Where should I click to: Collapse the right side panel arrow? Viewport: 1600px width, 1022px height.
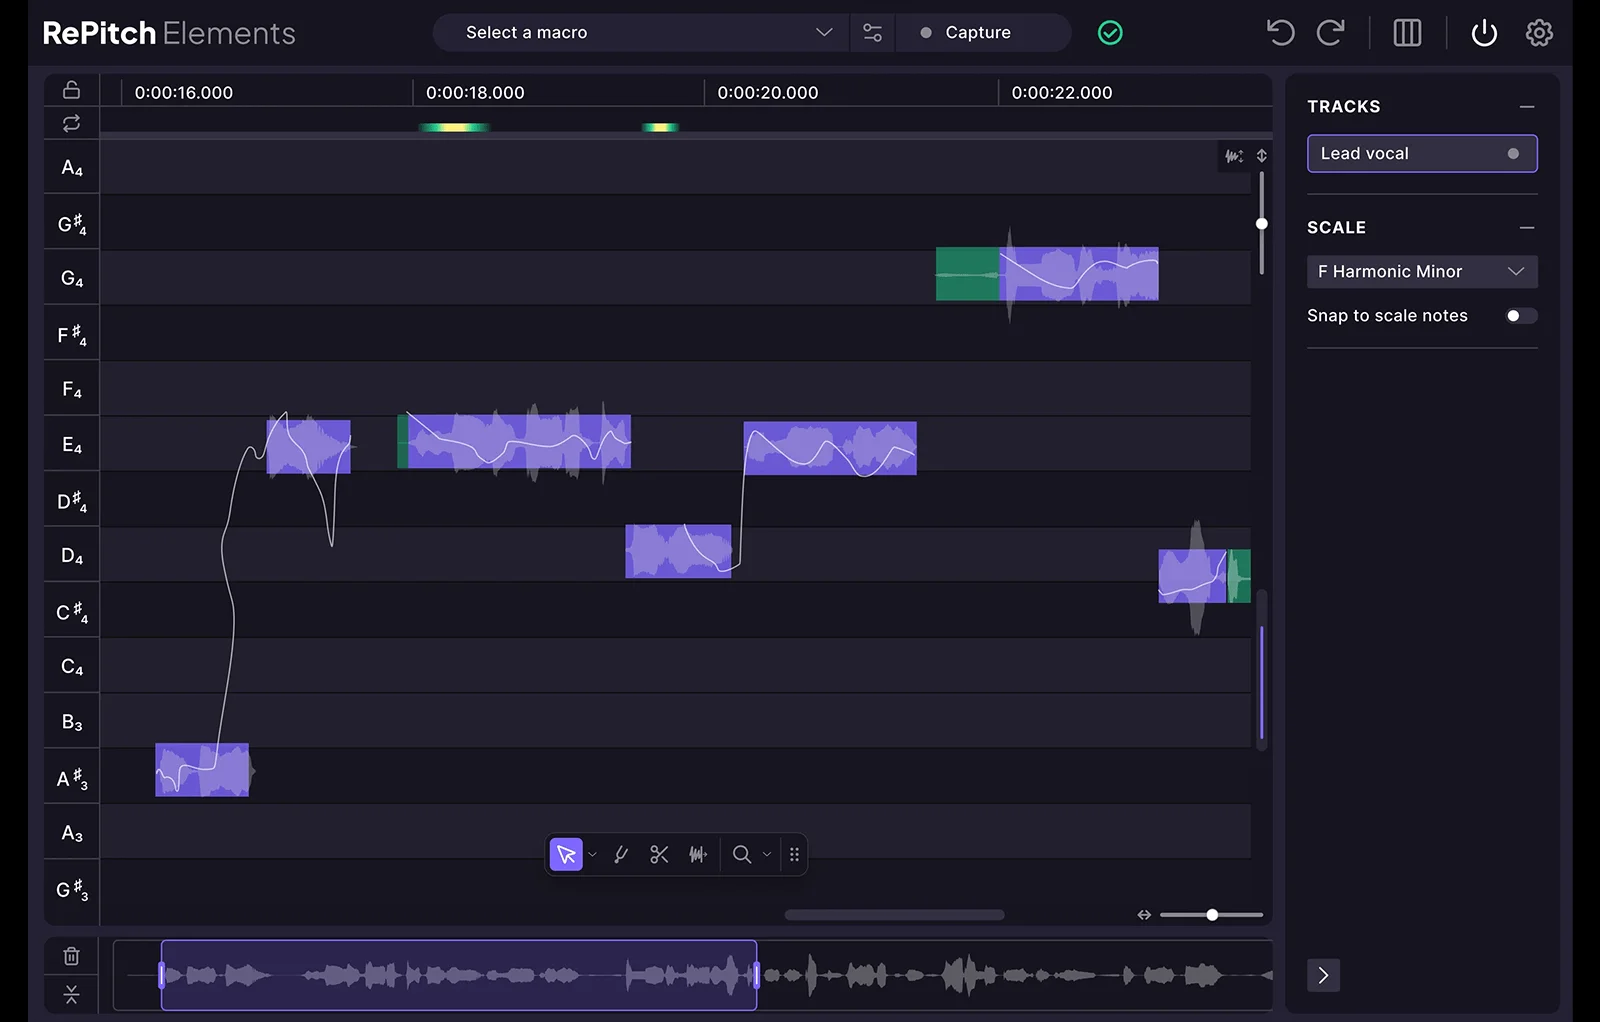coord(1323,975)
